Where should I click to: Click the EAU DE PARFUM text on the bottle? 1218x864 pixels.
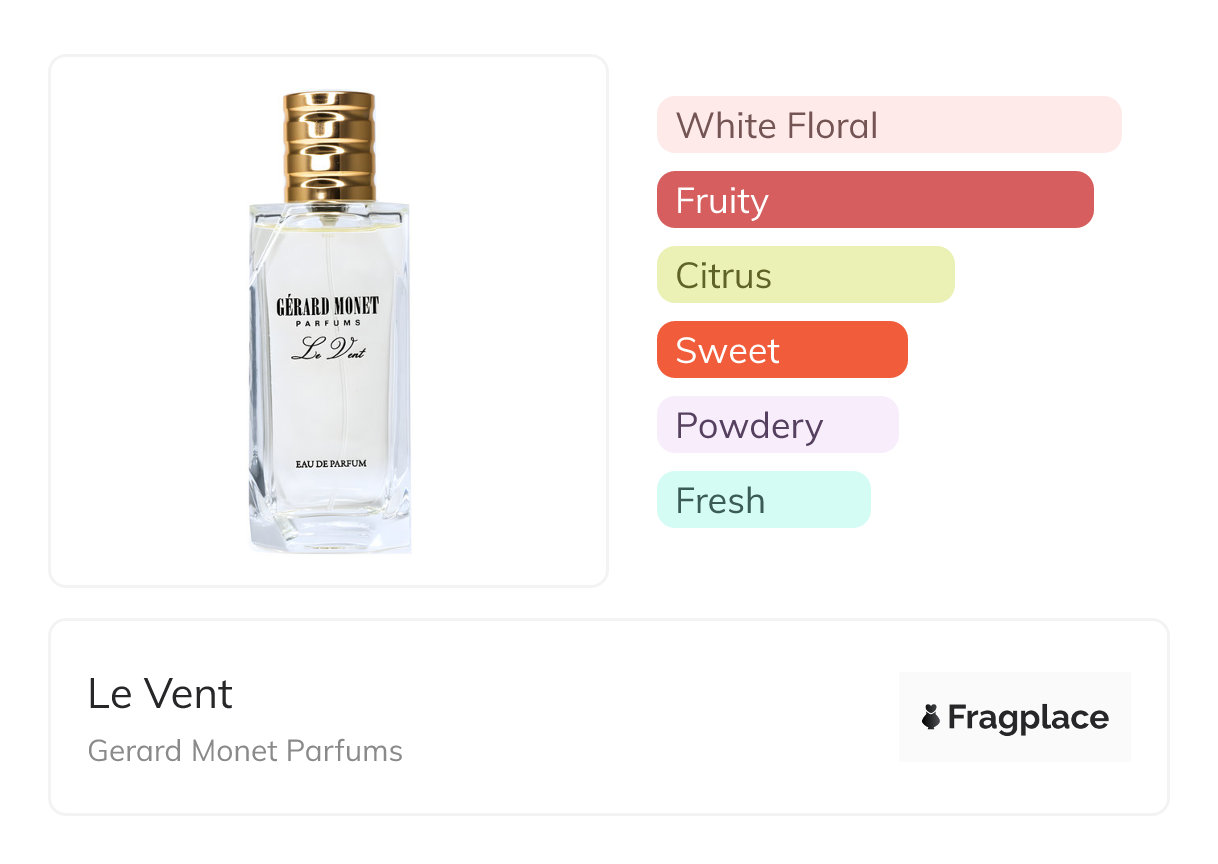[x=331, y=463]
